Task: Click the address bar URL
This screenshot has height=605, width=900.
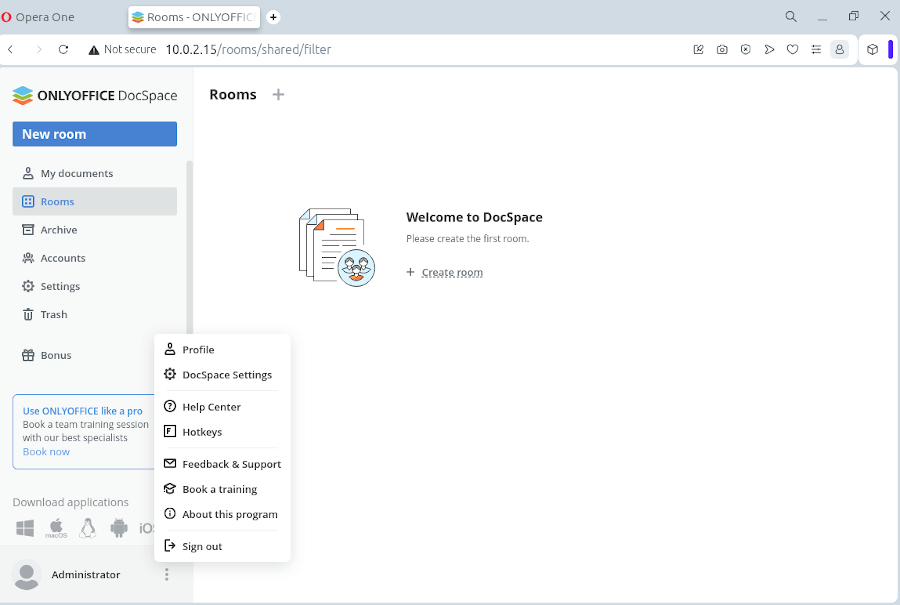Action: point(249,49)
